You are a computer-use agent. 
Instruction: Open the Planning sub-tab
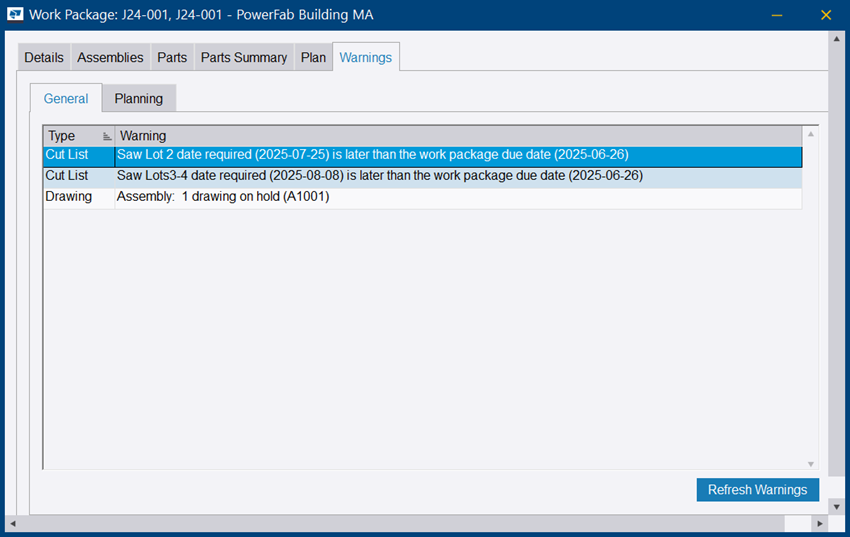click(139, 99)
